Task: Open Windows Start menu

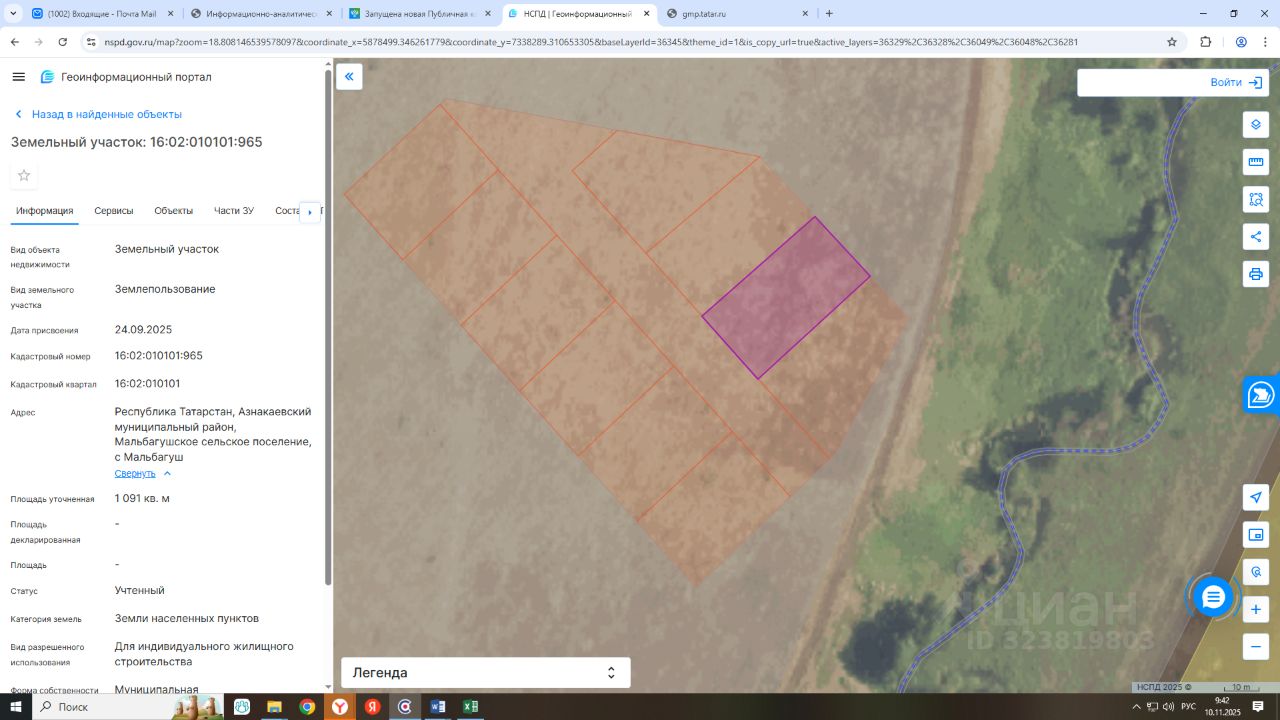Action: [16, 707]
